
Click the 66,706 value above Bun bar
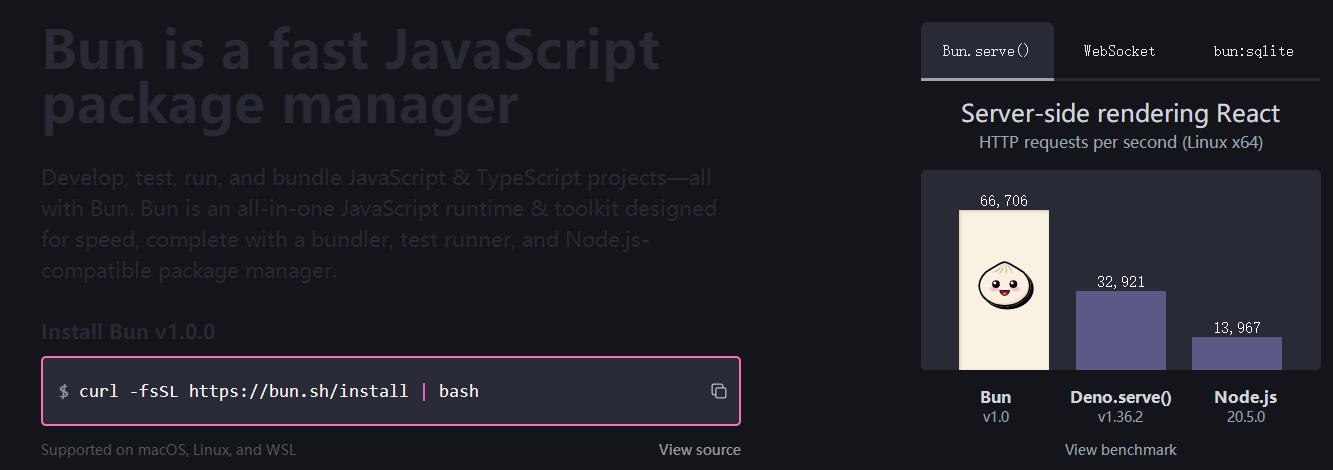coord(1003,201)
